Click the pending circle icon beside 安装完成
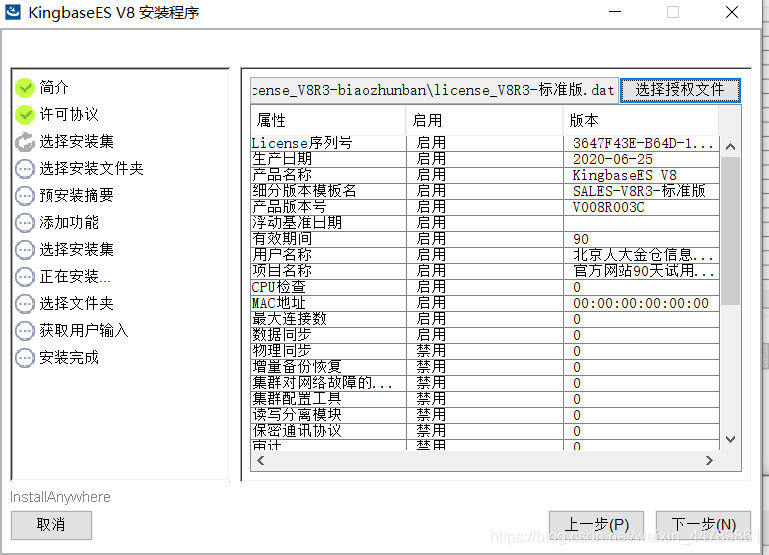Viewport: 769px width, 555px height. click(25, 357)
